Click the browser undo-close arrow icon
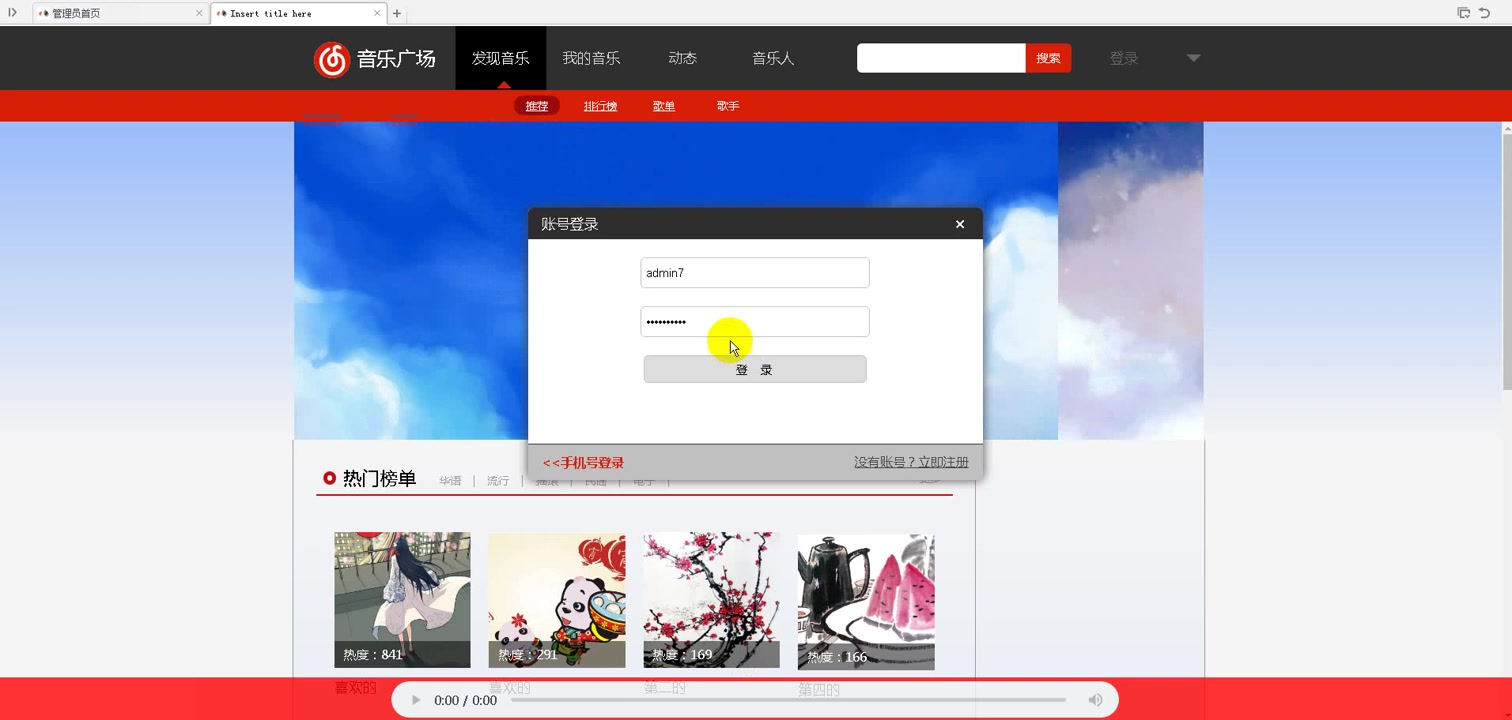Image resolution: width=1512 pixels, height=720 pixels. (1485, 13)
